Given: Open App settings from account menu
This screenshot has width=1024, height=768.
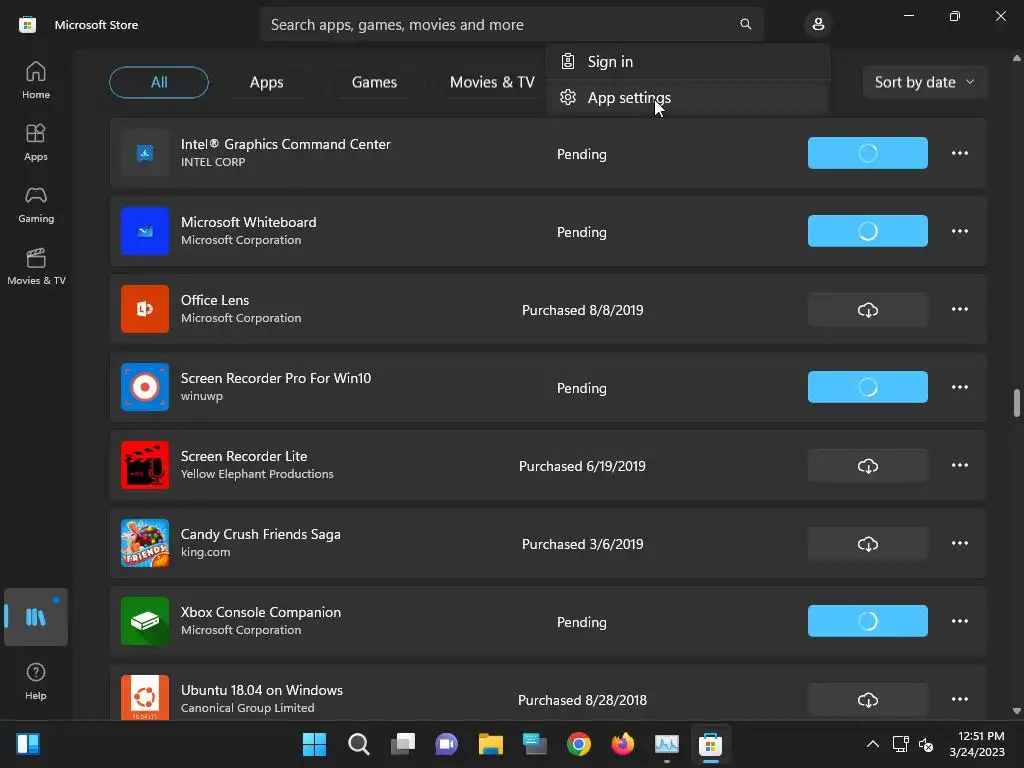Looking at the screenshot, I should click(x=688, y=97).
